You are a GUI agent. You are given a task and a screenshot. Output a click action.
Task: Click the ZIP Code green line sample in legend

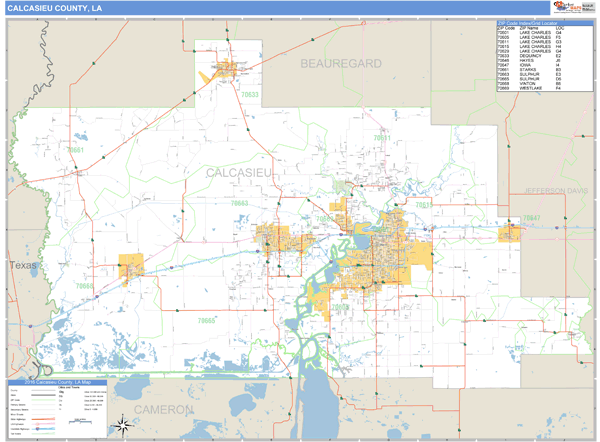(x=43, y=400)
